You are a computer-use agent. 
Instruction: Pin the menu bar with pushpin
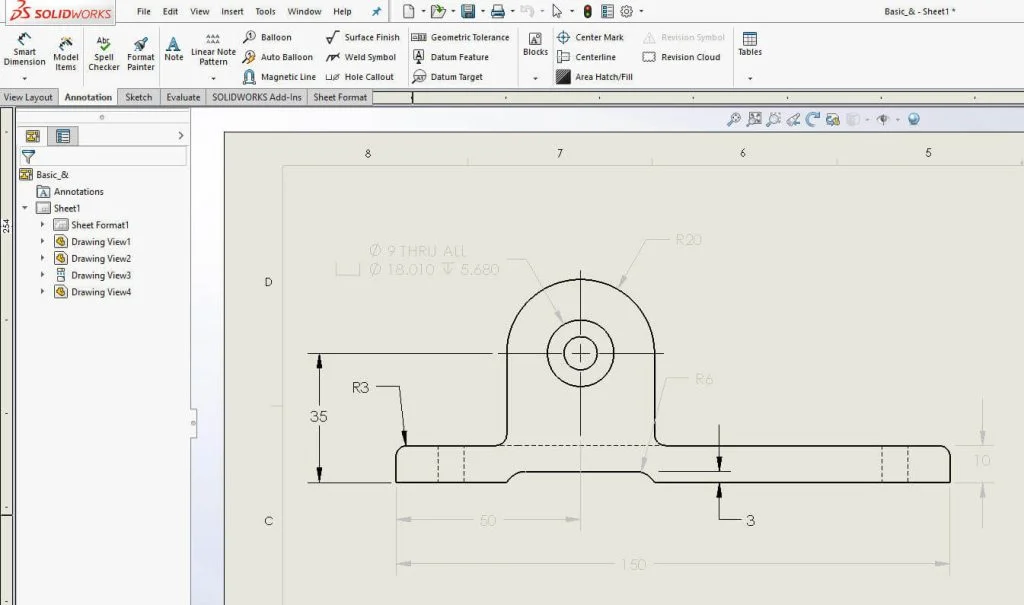coord(376,12)
